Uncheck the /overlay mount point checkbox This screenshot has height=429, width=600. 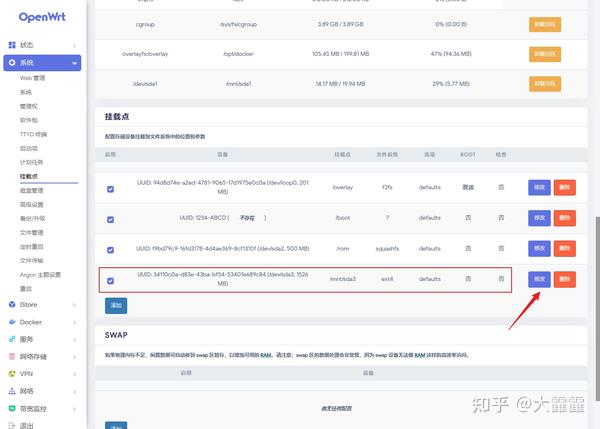pos(110,189)
